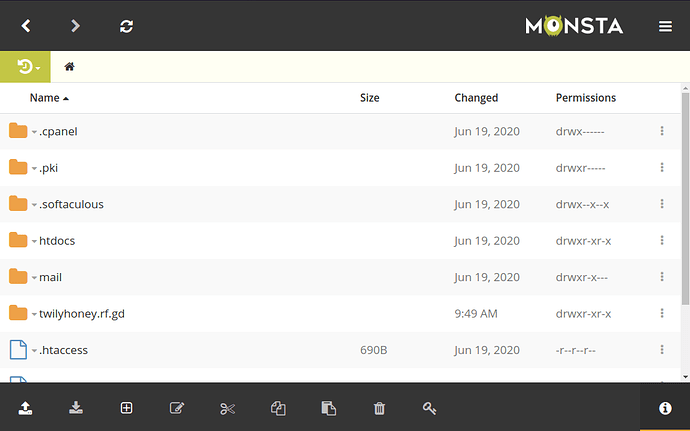Viewport: 690px width, 431px height.
Task: Open the three-dot menu for mail
Action: coord(661,277)
